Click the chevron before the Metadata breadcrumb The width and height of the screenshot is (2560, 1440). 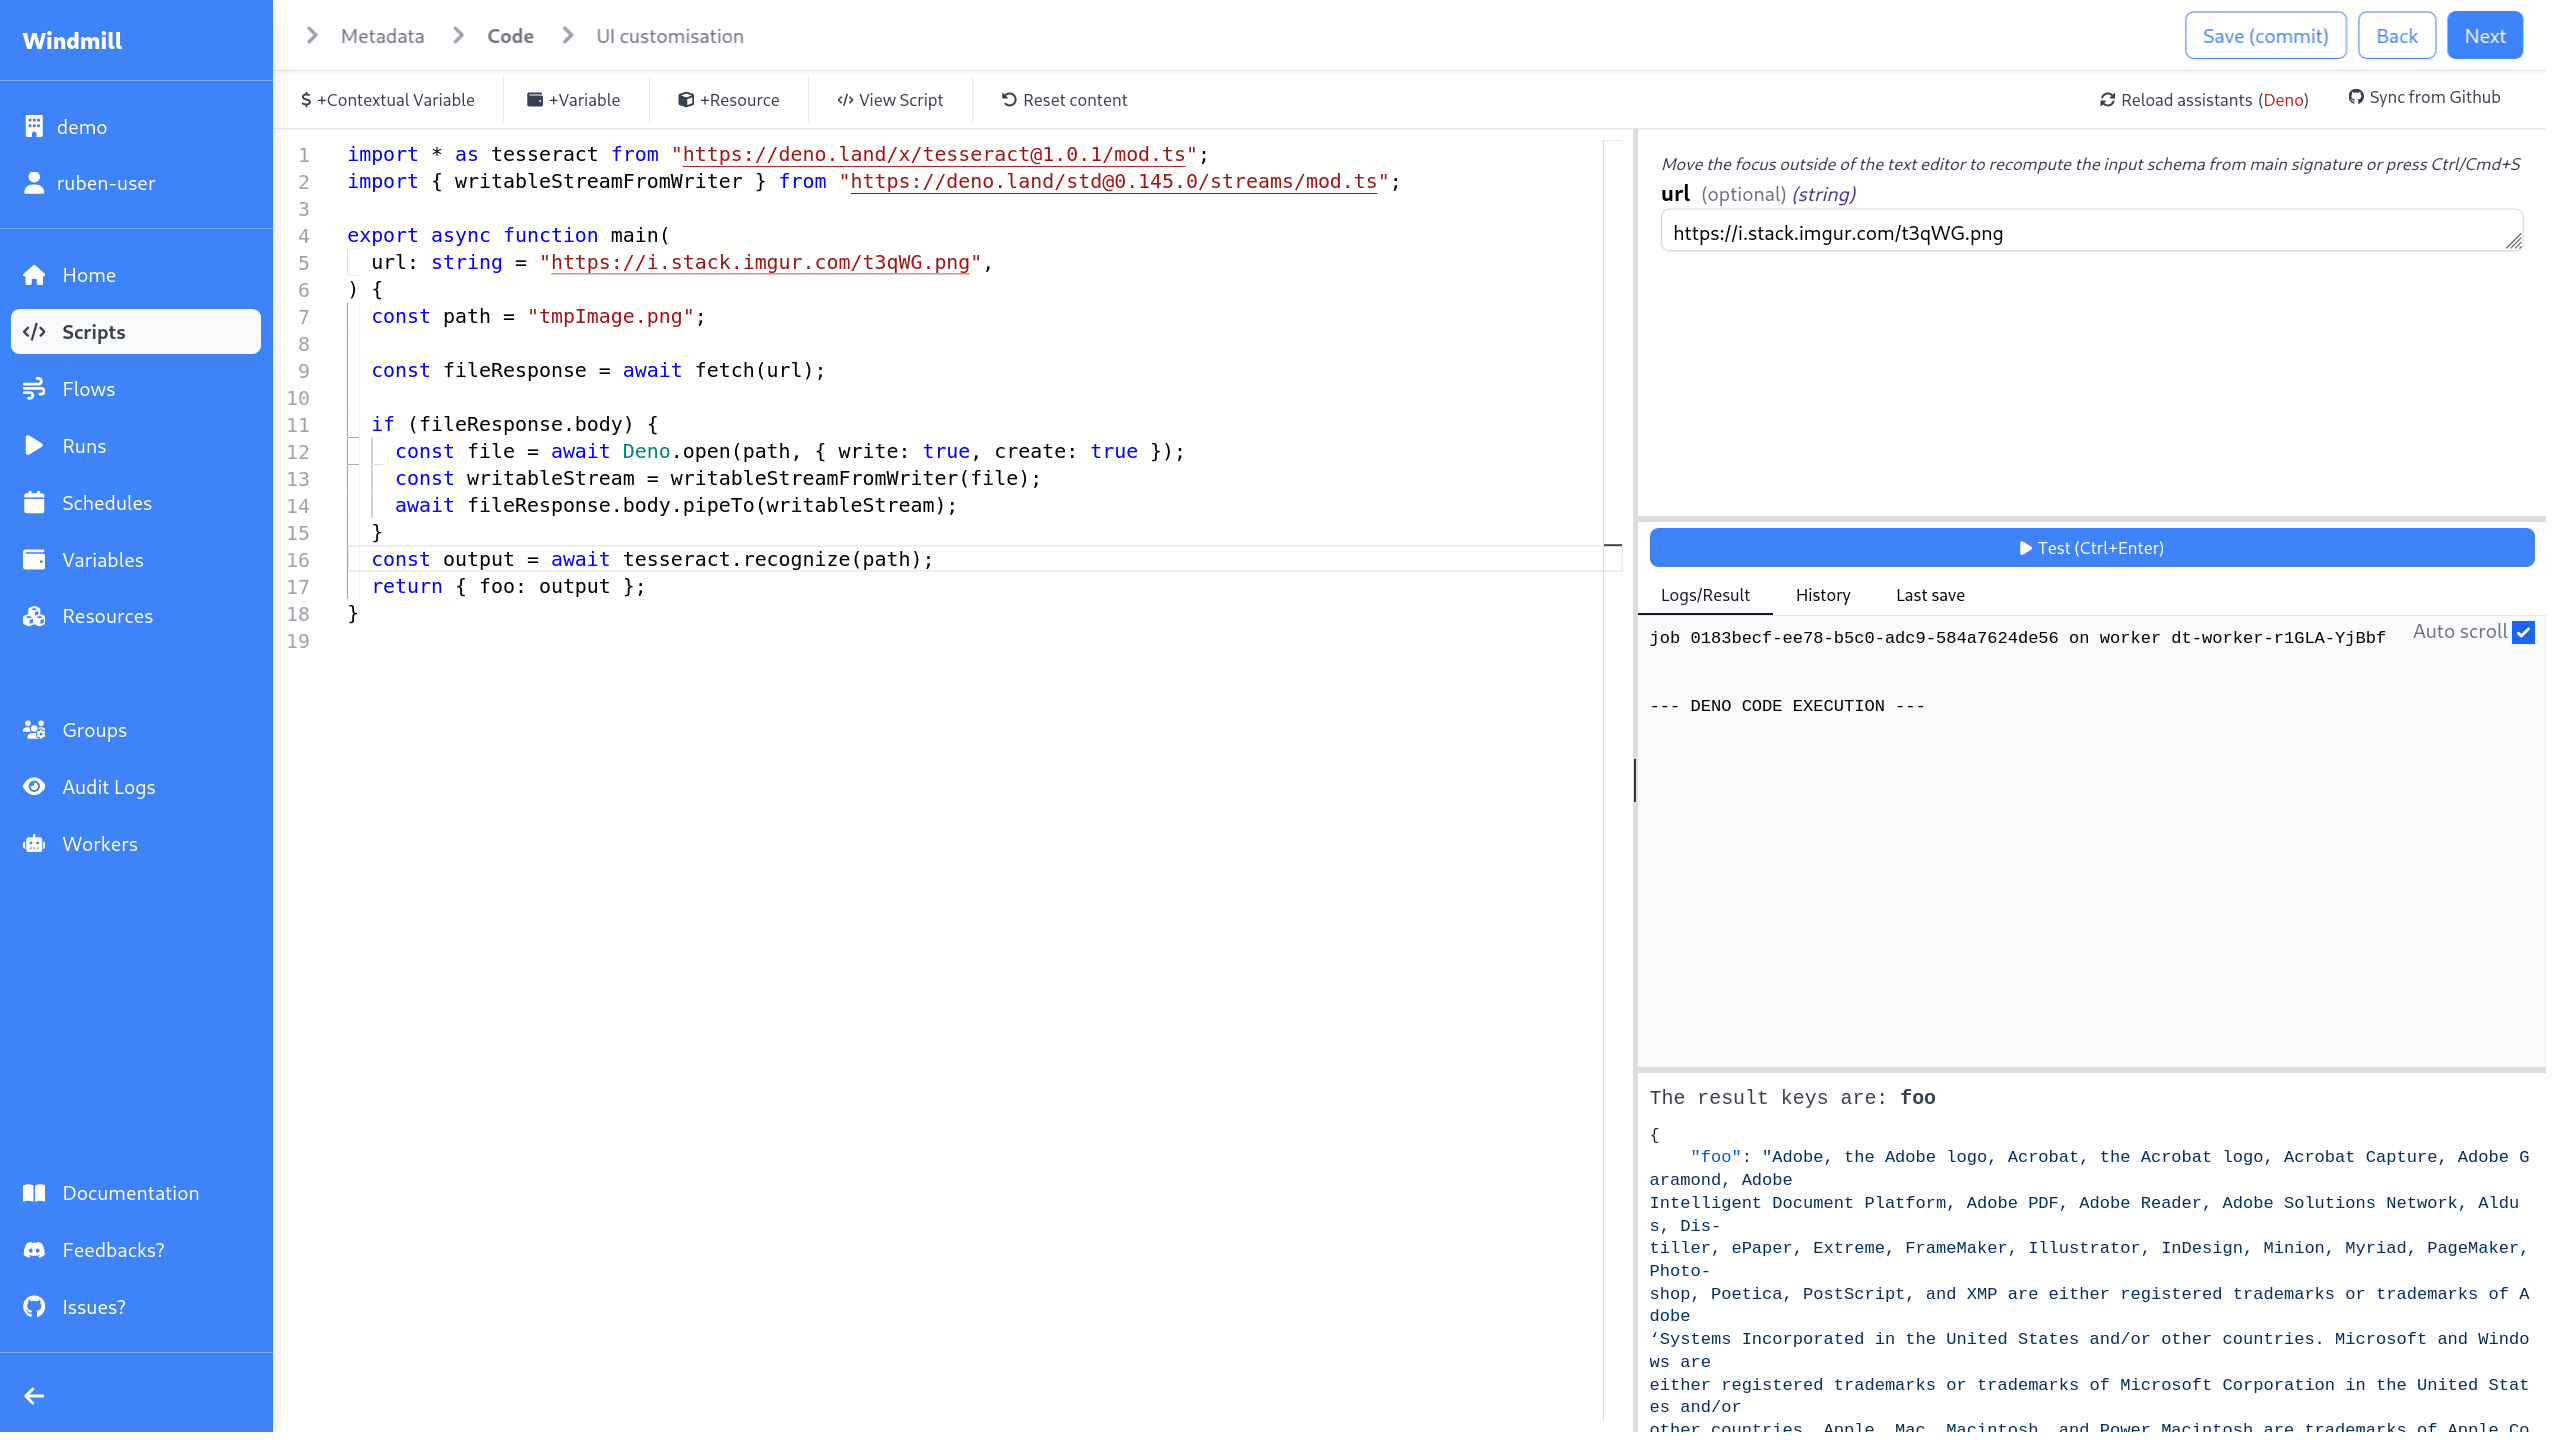click(312, 36)
